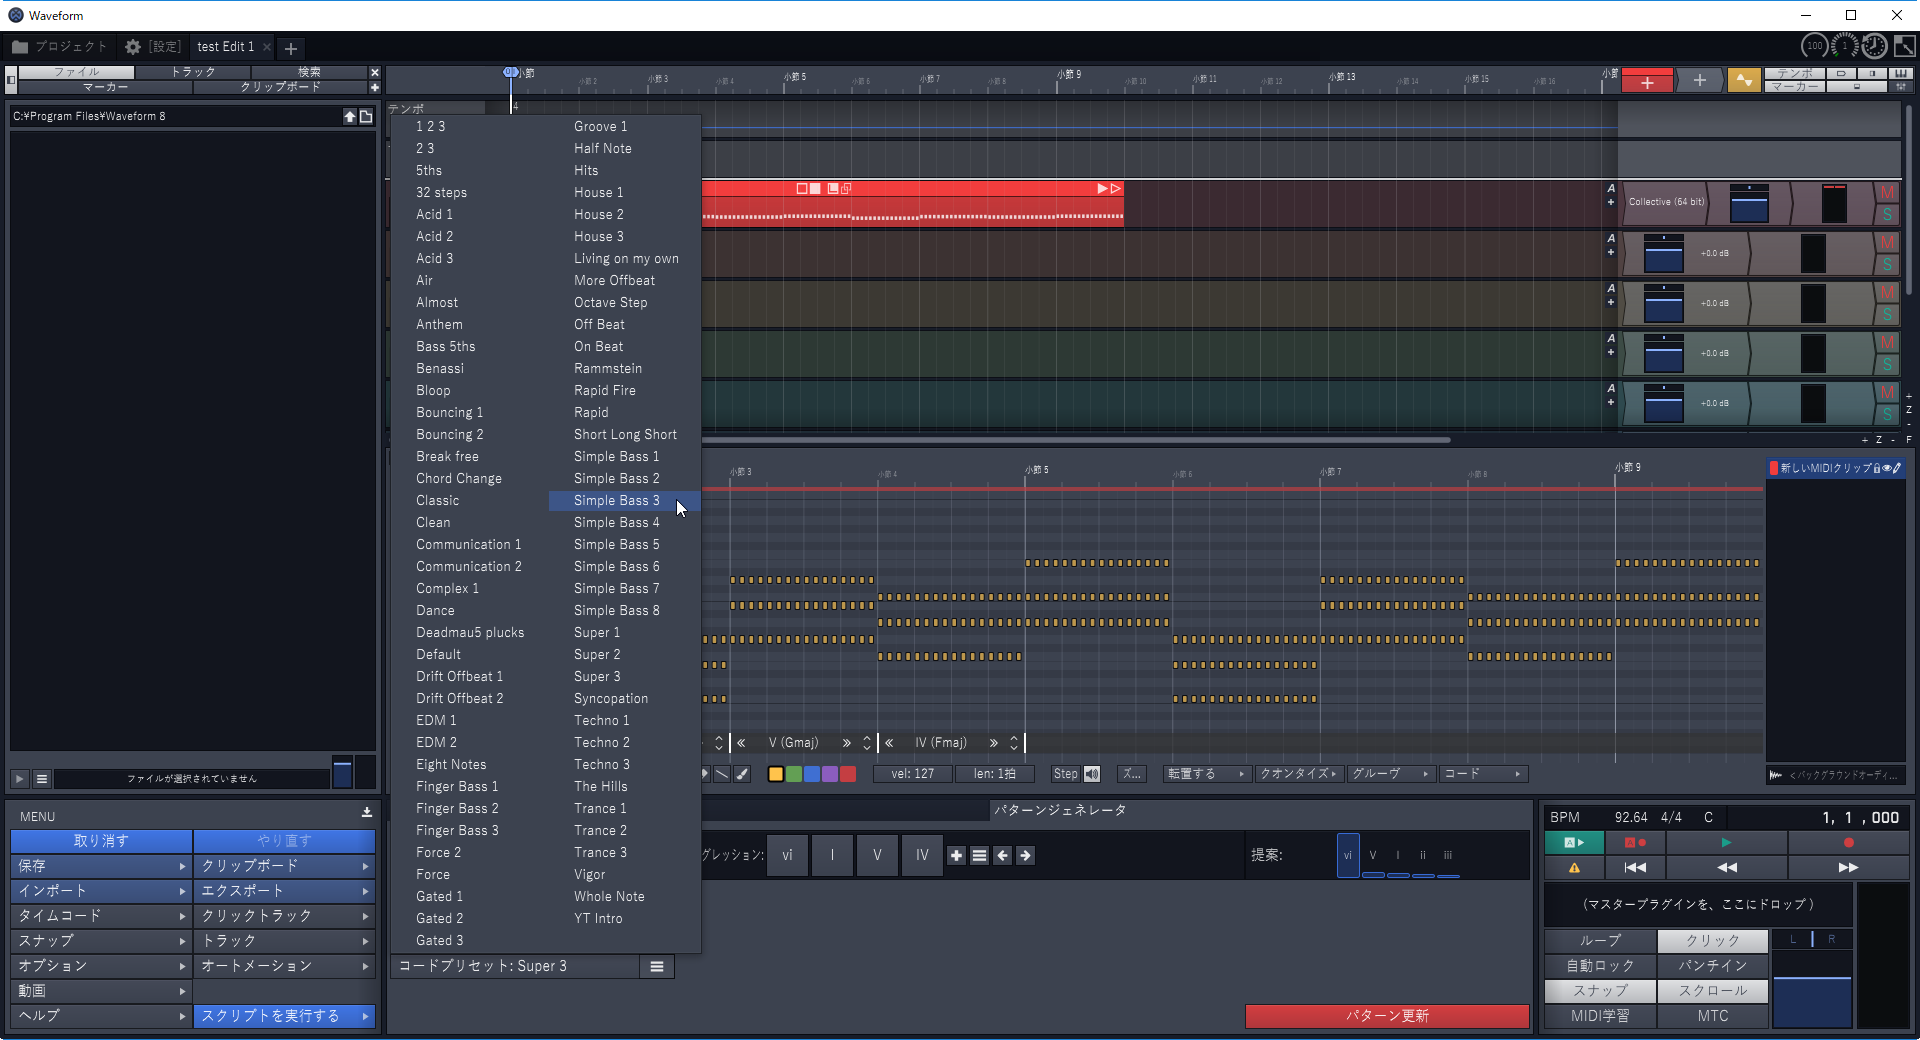The image size is (1920, 1040).
Task: Choose Deadmau5 plucks from pattern list
Action: 470,633
